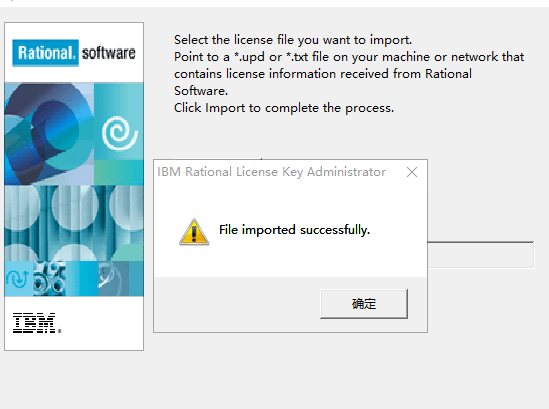Viewport: 549px width, 409px height.
Task: Click the 'contains license information' text line
Action: [323, 74]
